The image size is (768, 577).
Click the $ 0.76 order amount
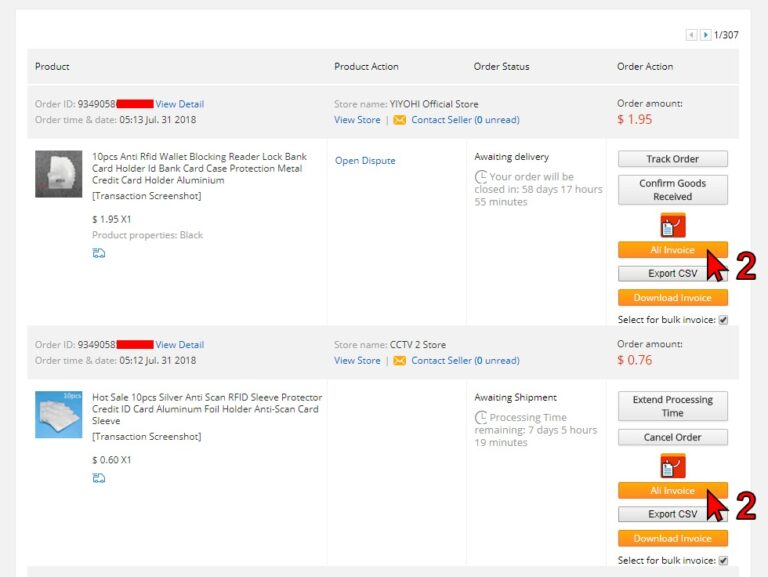pos(635,360)
